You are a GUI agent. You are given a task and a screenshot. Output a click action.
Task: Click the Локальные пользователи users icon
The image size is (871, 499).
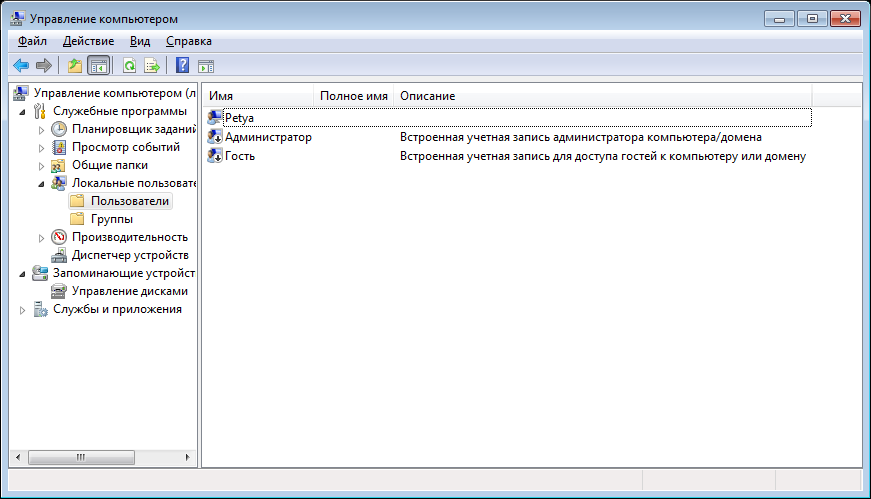click(x=58, y=183)
